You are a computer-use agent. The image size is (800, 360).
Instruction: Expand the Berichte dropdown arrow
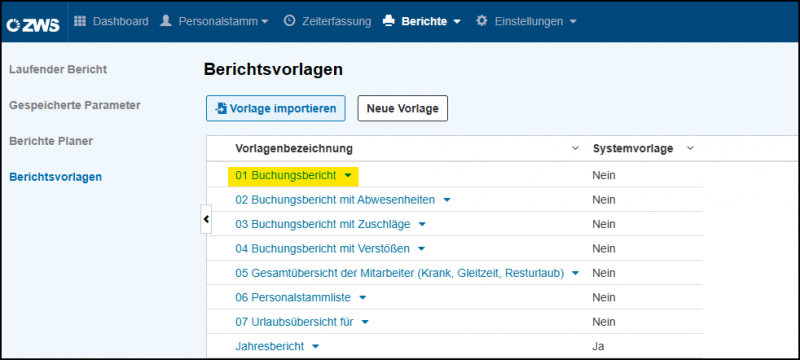click(457, 22)
